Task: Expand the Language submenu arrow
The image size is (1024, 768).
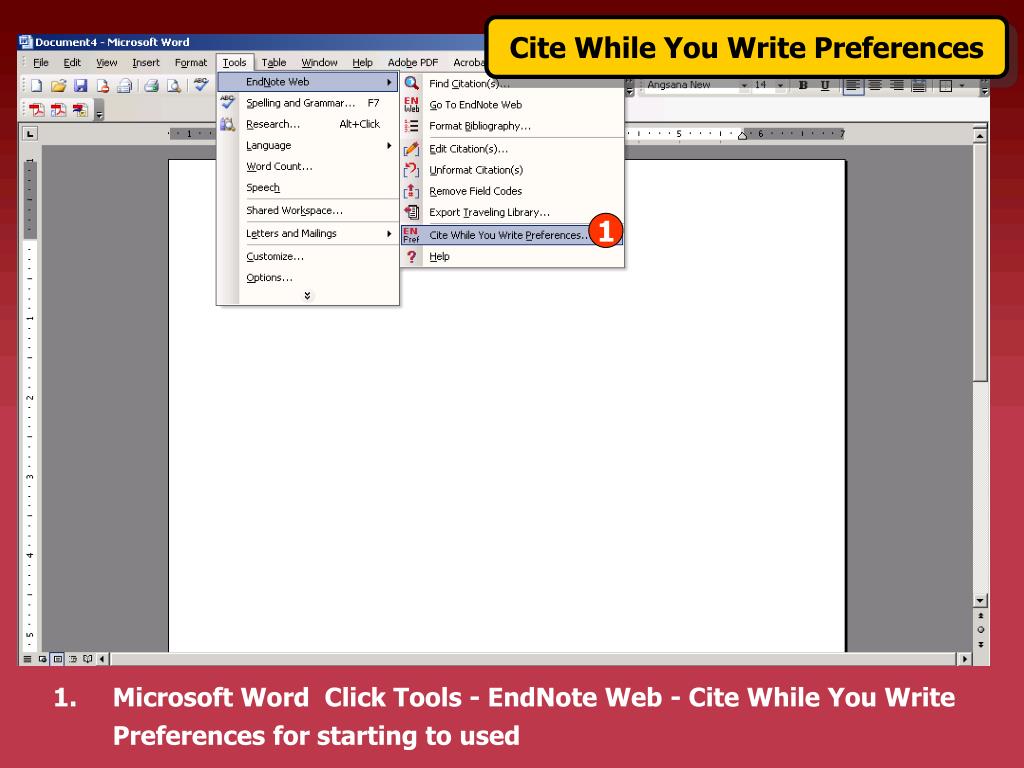Action: pyautogui.click(x=389, y=146)
